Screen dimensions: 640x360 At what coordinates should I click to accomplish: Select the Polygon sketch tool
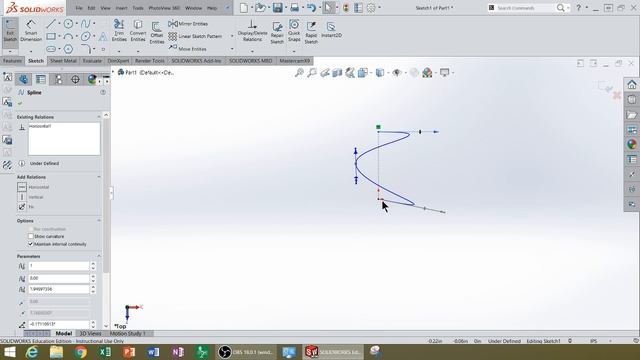coord(68,49)
